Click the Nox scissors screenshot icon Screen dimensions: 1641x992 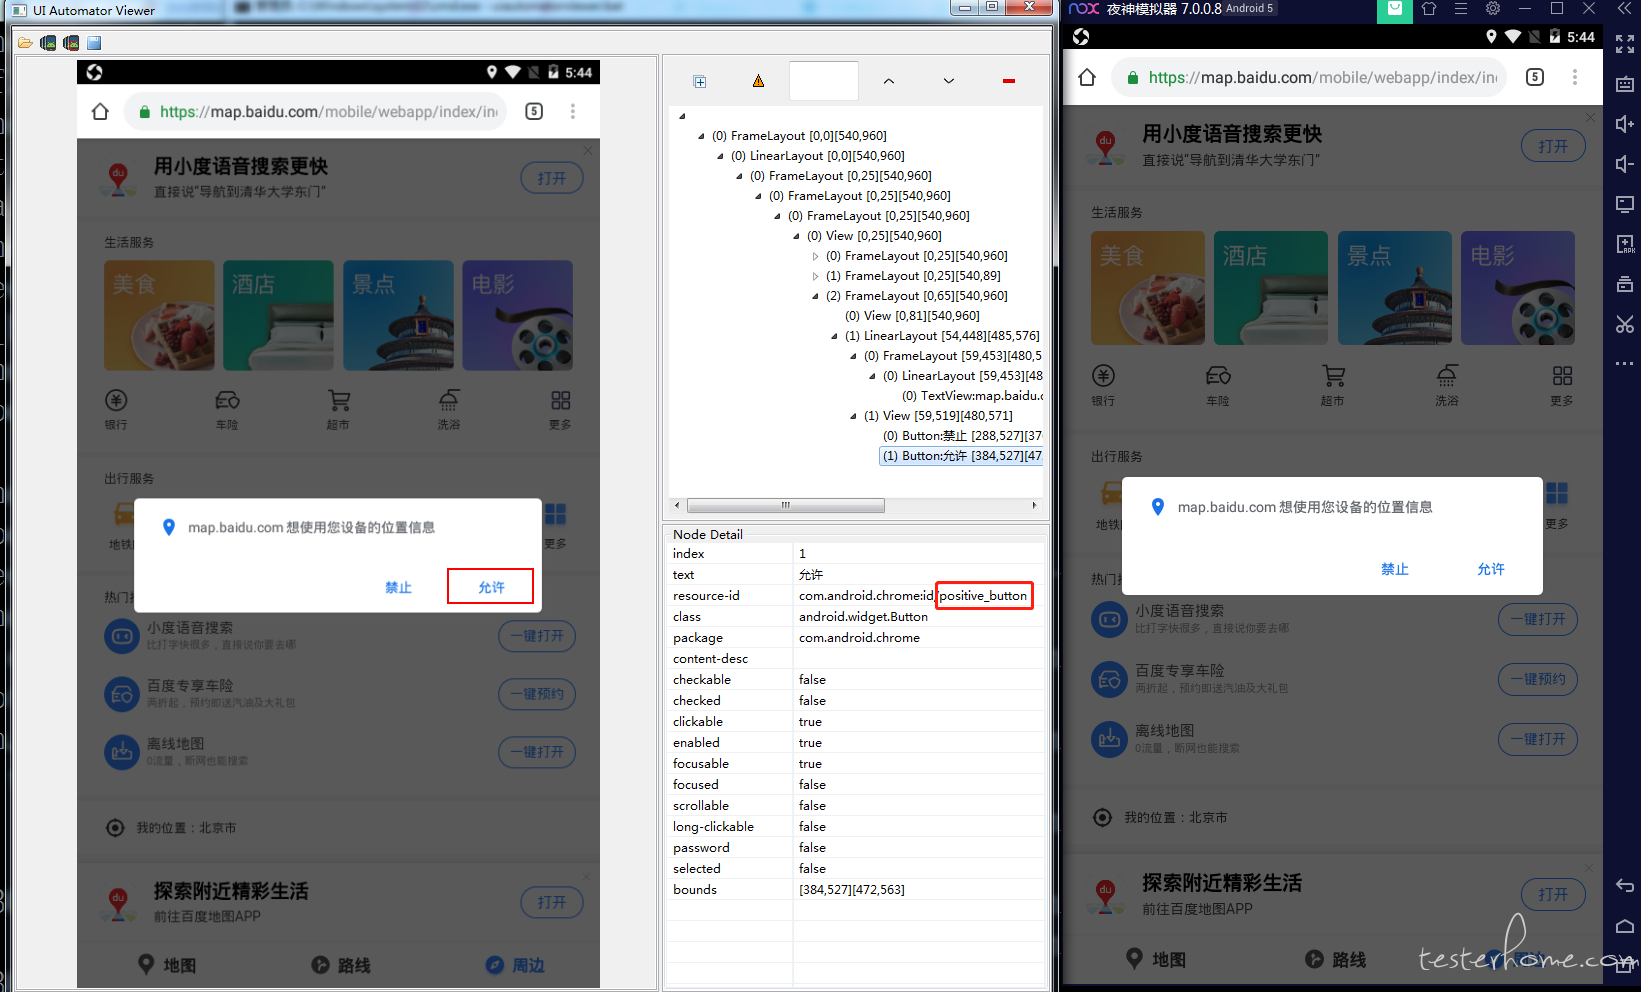pos(1625,324)
